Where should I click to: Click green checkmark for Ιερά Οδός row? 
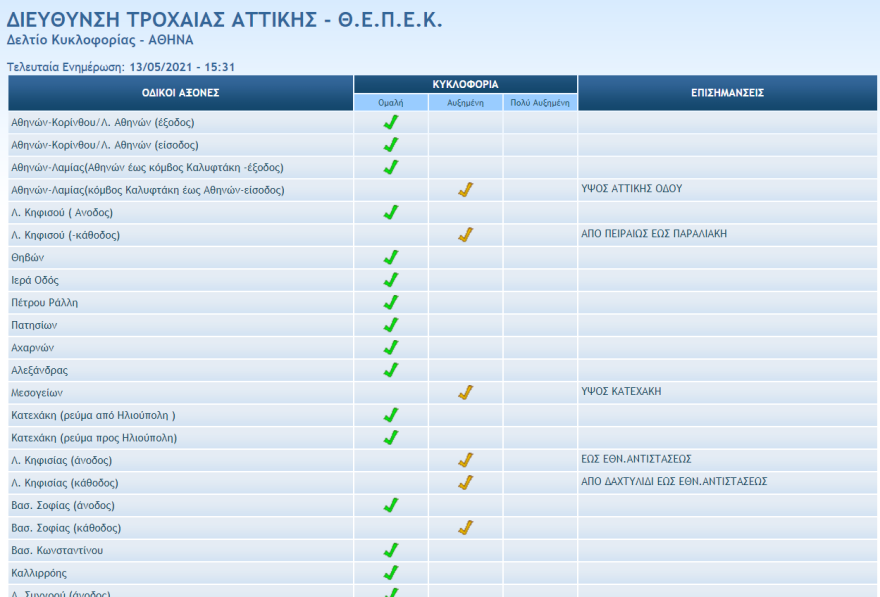pos(391,280)
